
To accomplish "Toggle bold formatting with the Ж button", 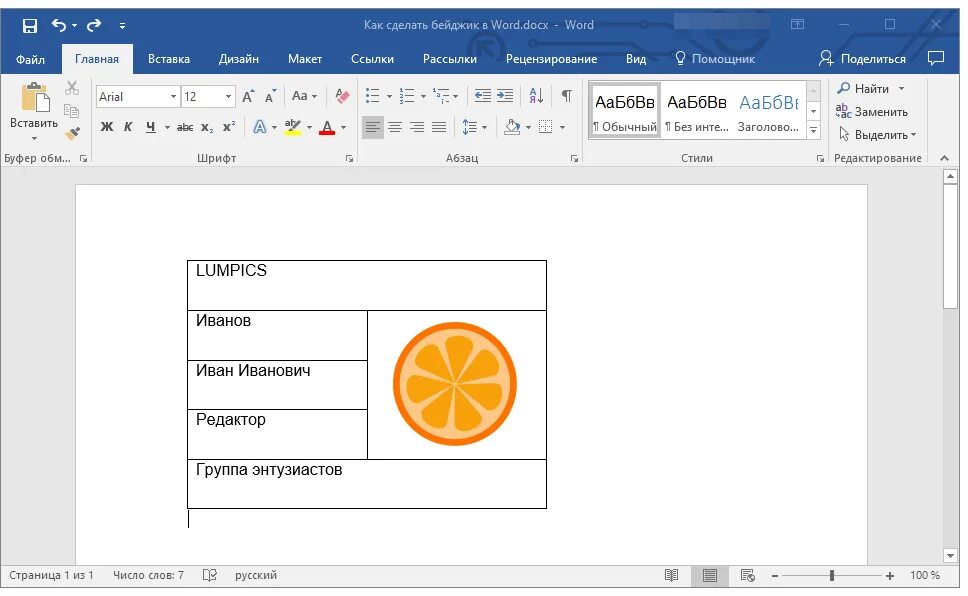I will pos(107,127).
